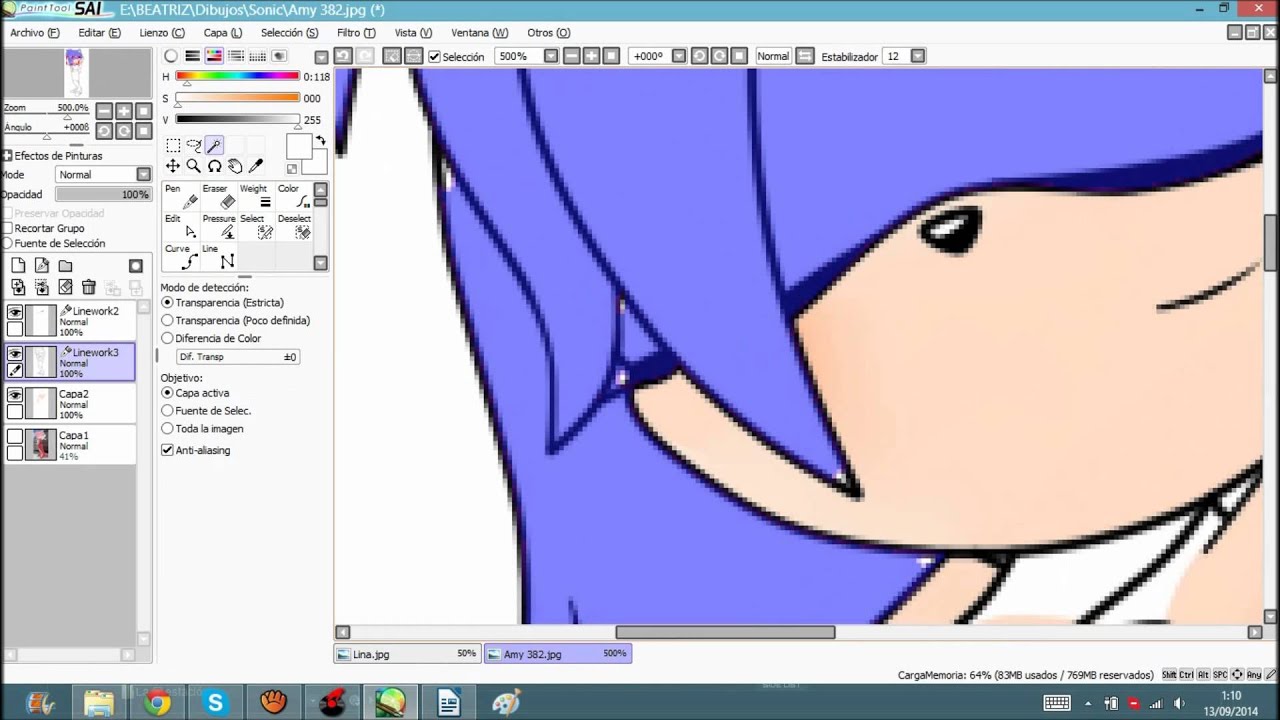
Task: Flip the canvas view horizontally
Action: point(805,56)
